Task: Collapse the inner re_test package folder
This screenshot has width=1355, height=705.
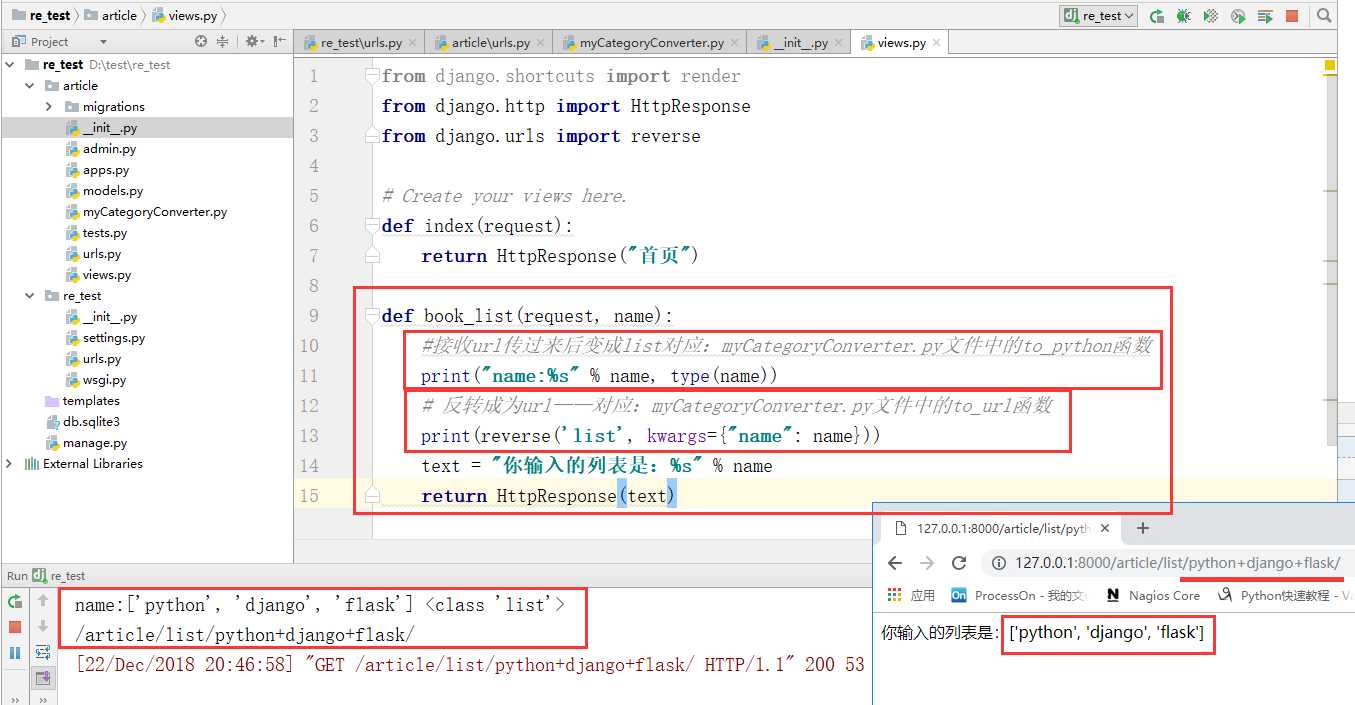Action: [x=30, y=295]
